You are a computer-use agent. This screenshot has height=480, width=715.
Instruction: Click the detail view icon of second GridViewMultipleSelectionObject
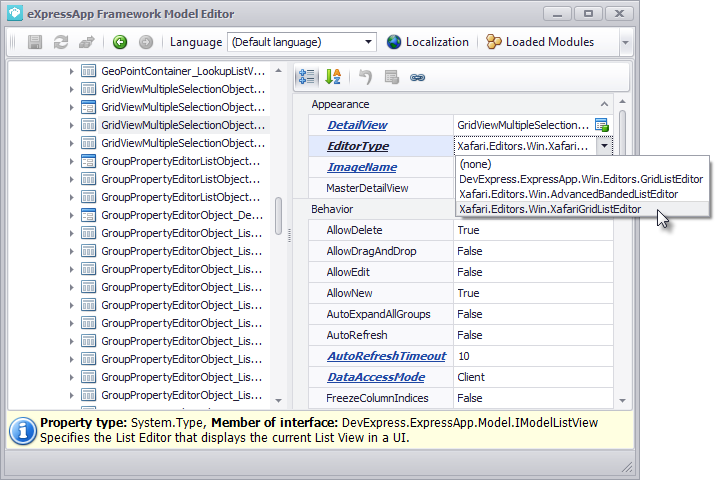[88, 107]
